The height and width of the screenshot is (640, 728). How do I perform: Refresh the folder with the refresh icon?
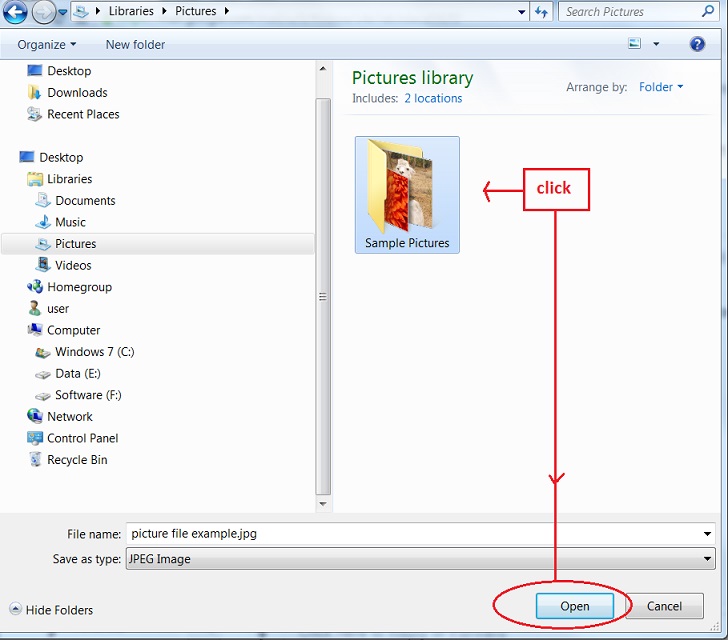(541, 12)
